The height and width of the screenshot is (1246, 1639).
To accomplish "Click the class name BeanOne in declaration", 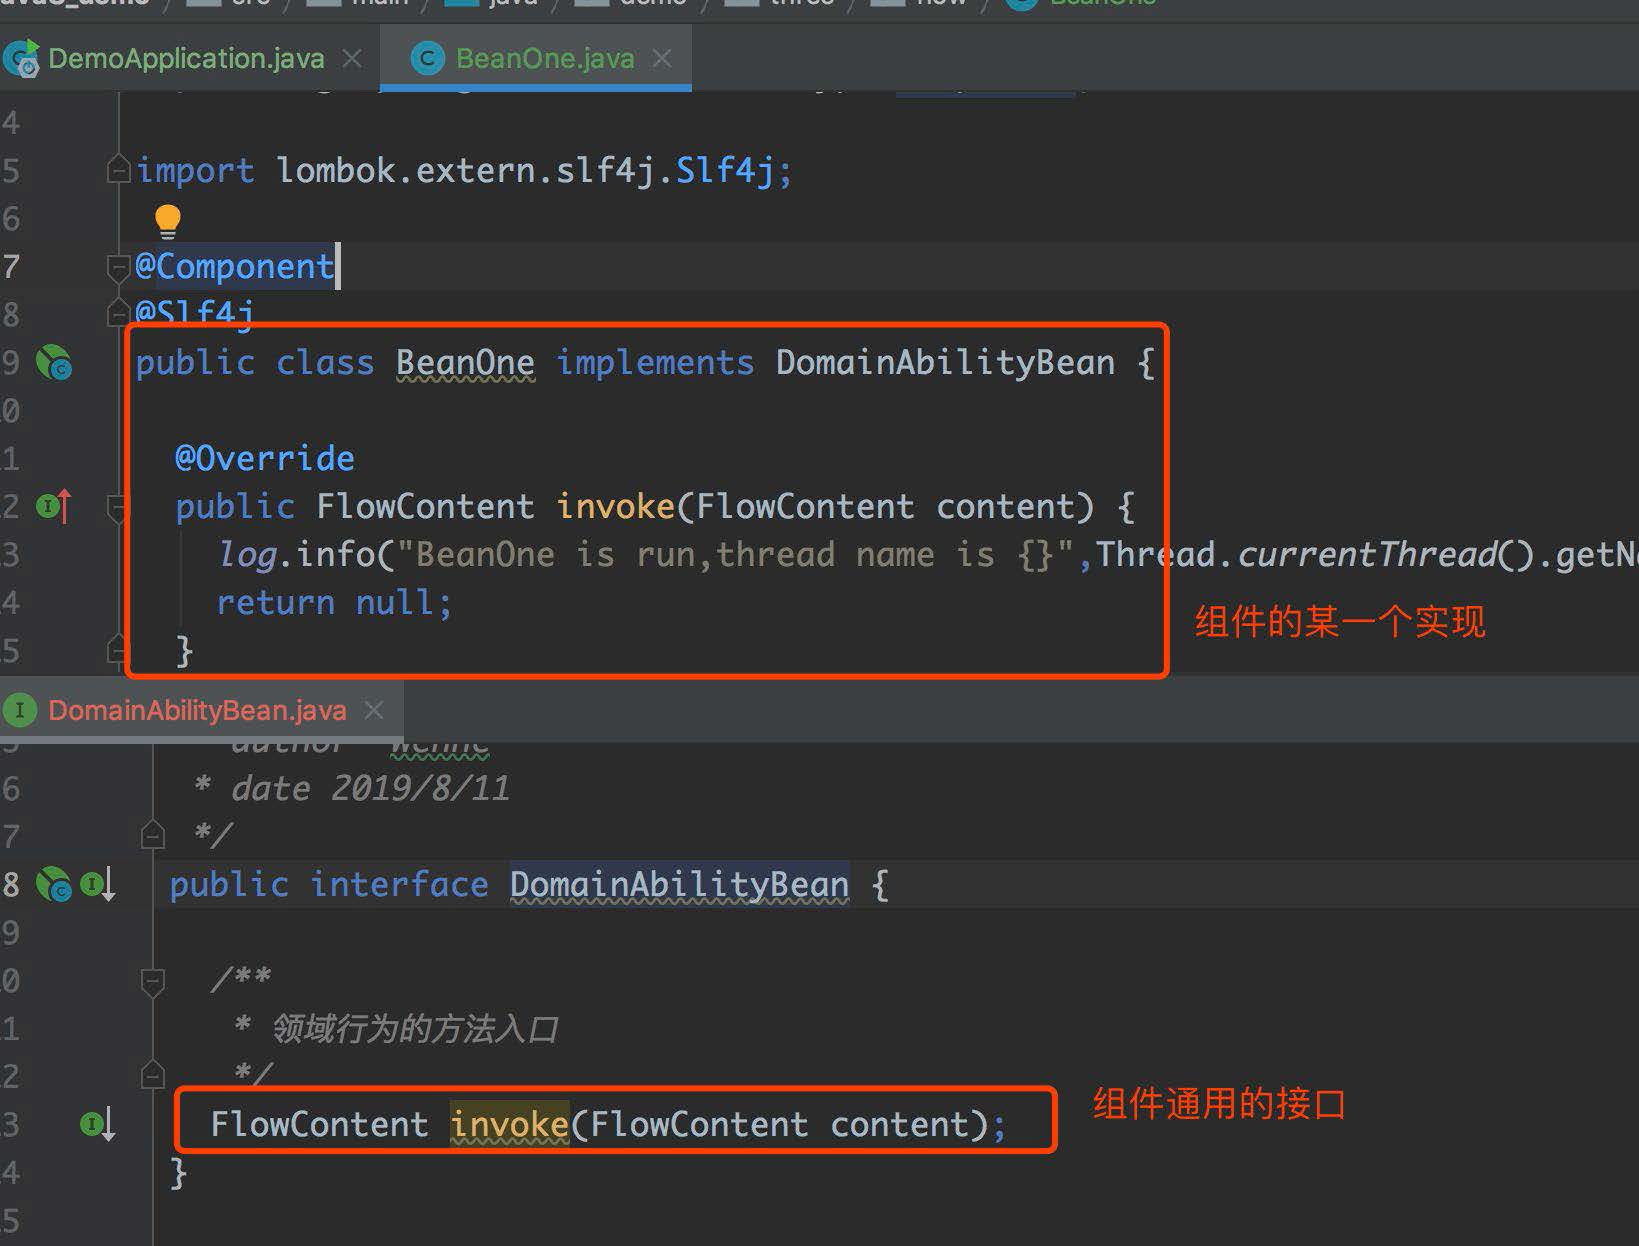I will (x=465, y=363).
